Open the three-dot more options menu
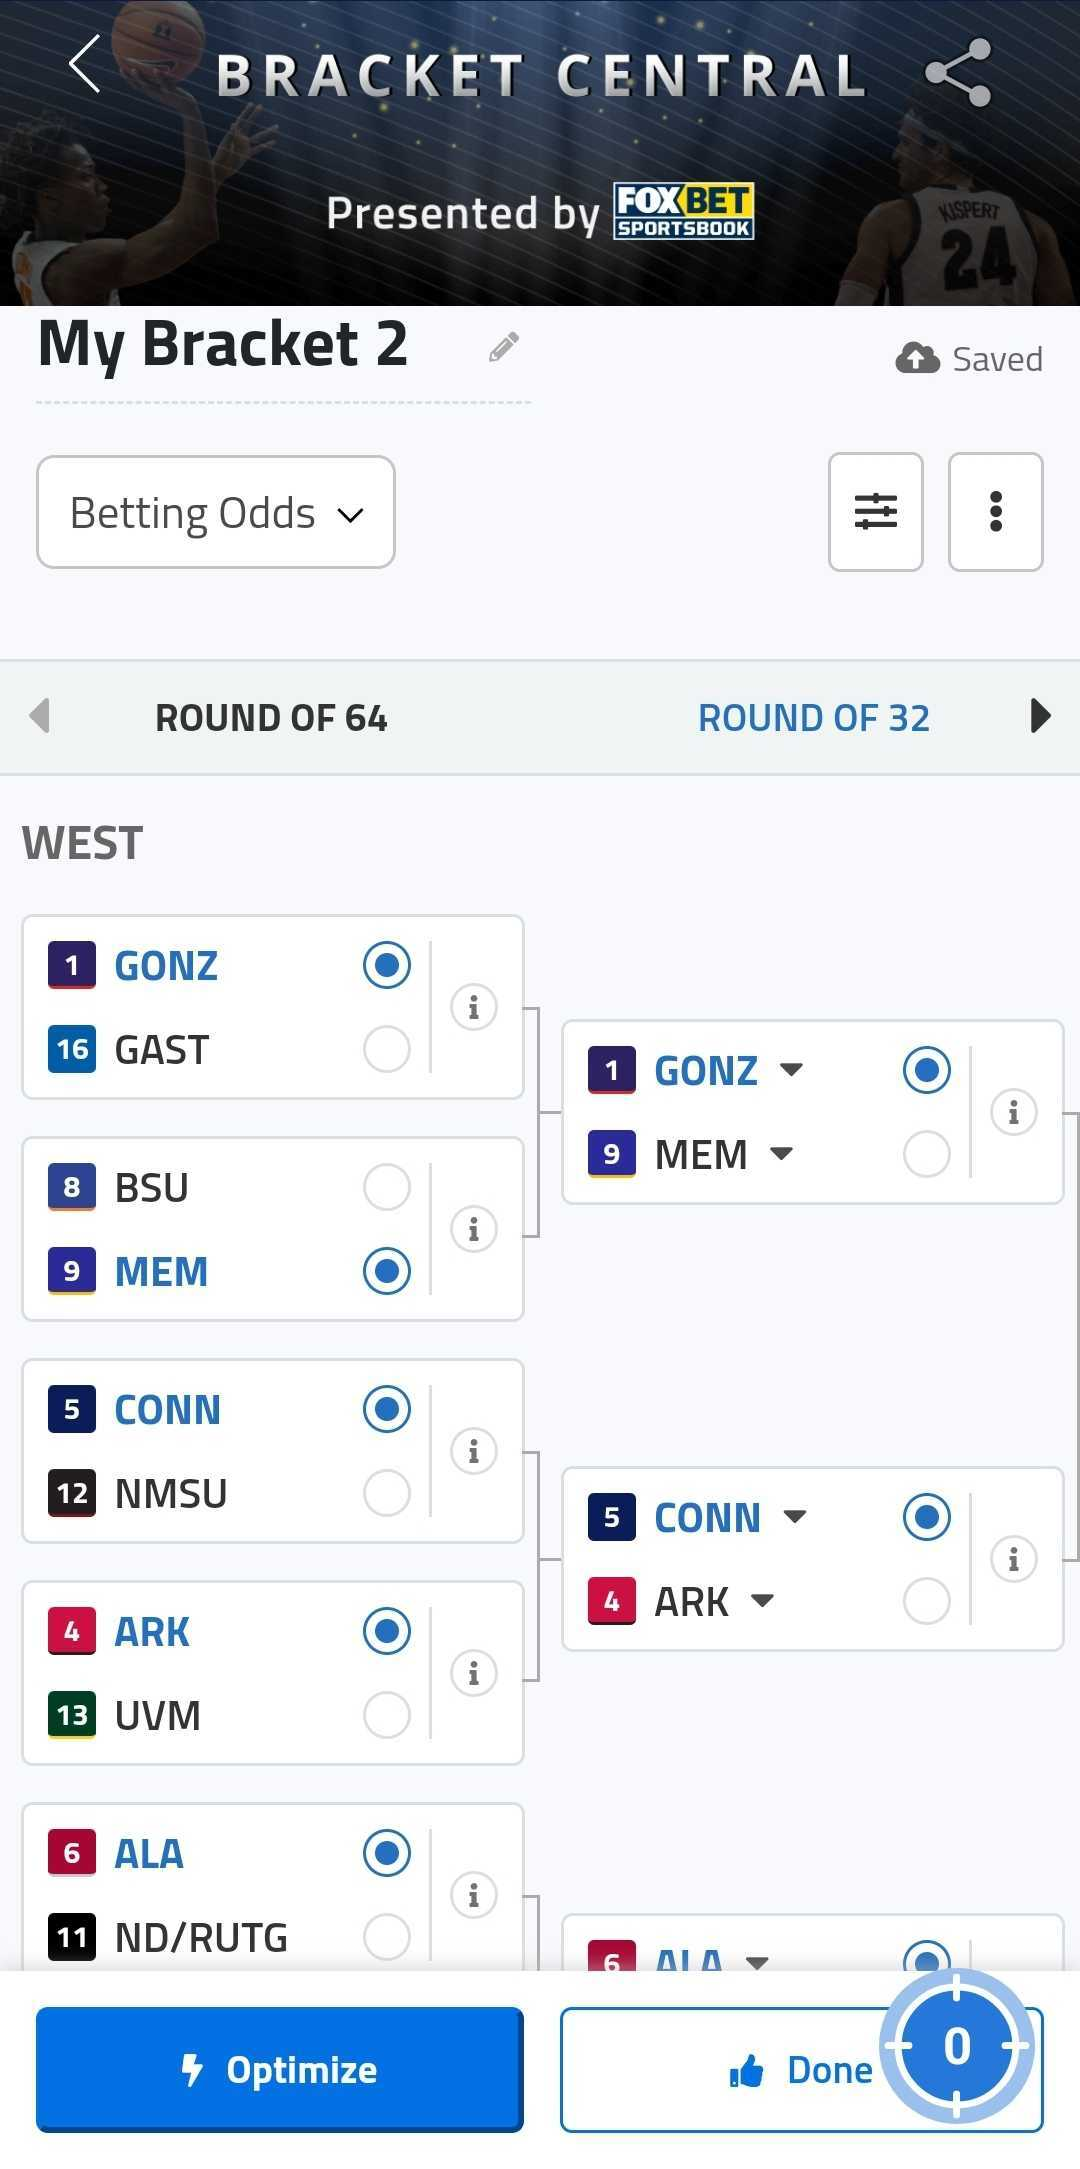Screen dimensions: 1080x2169 tap(995, 512)
